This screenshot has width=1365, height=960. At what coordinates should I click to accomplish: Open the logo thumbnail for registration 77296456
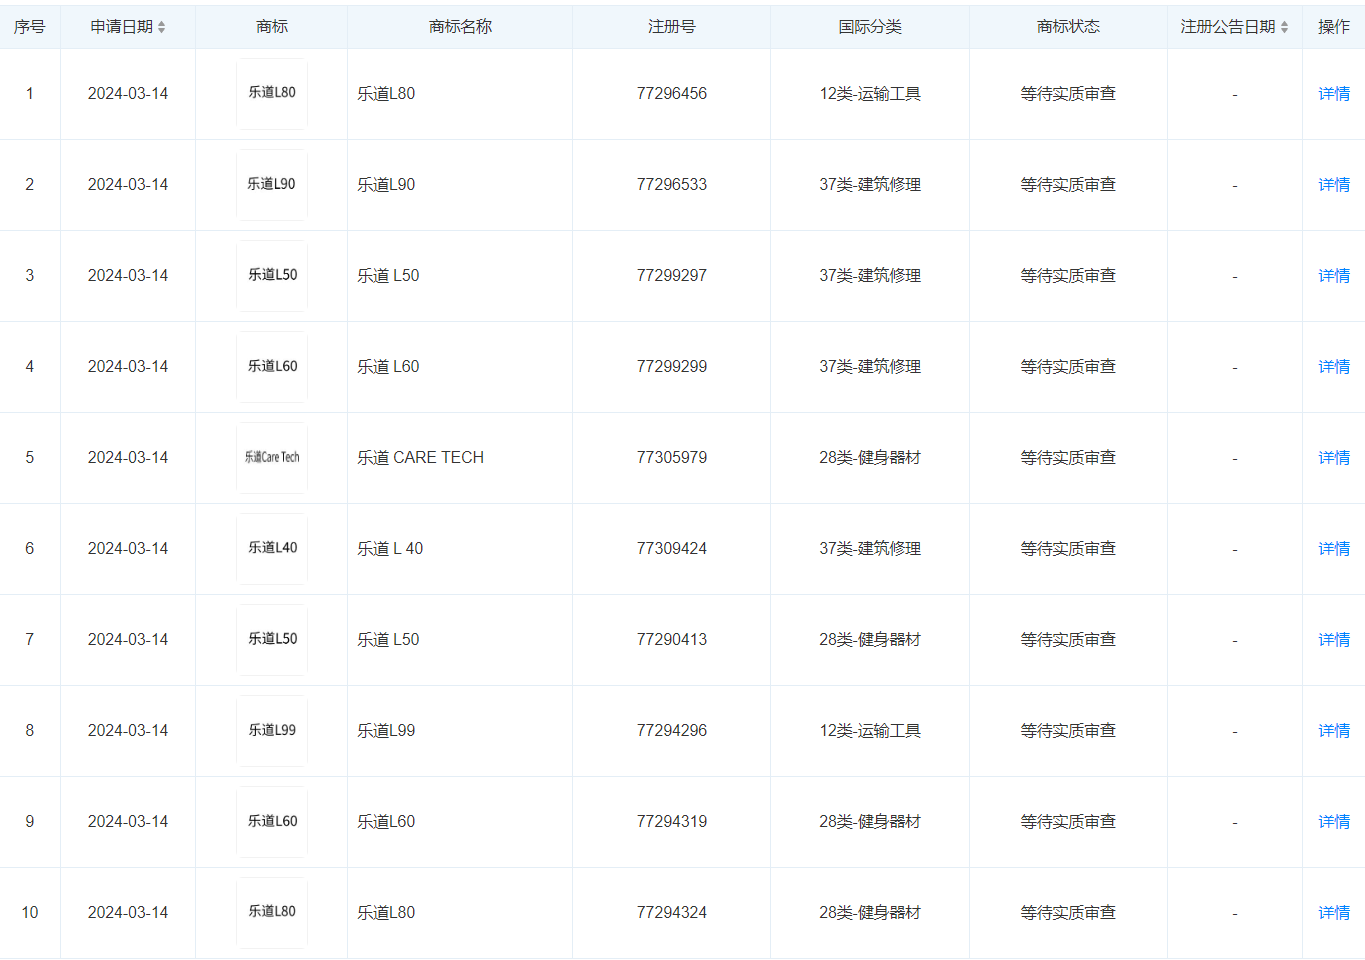[272, 94]
